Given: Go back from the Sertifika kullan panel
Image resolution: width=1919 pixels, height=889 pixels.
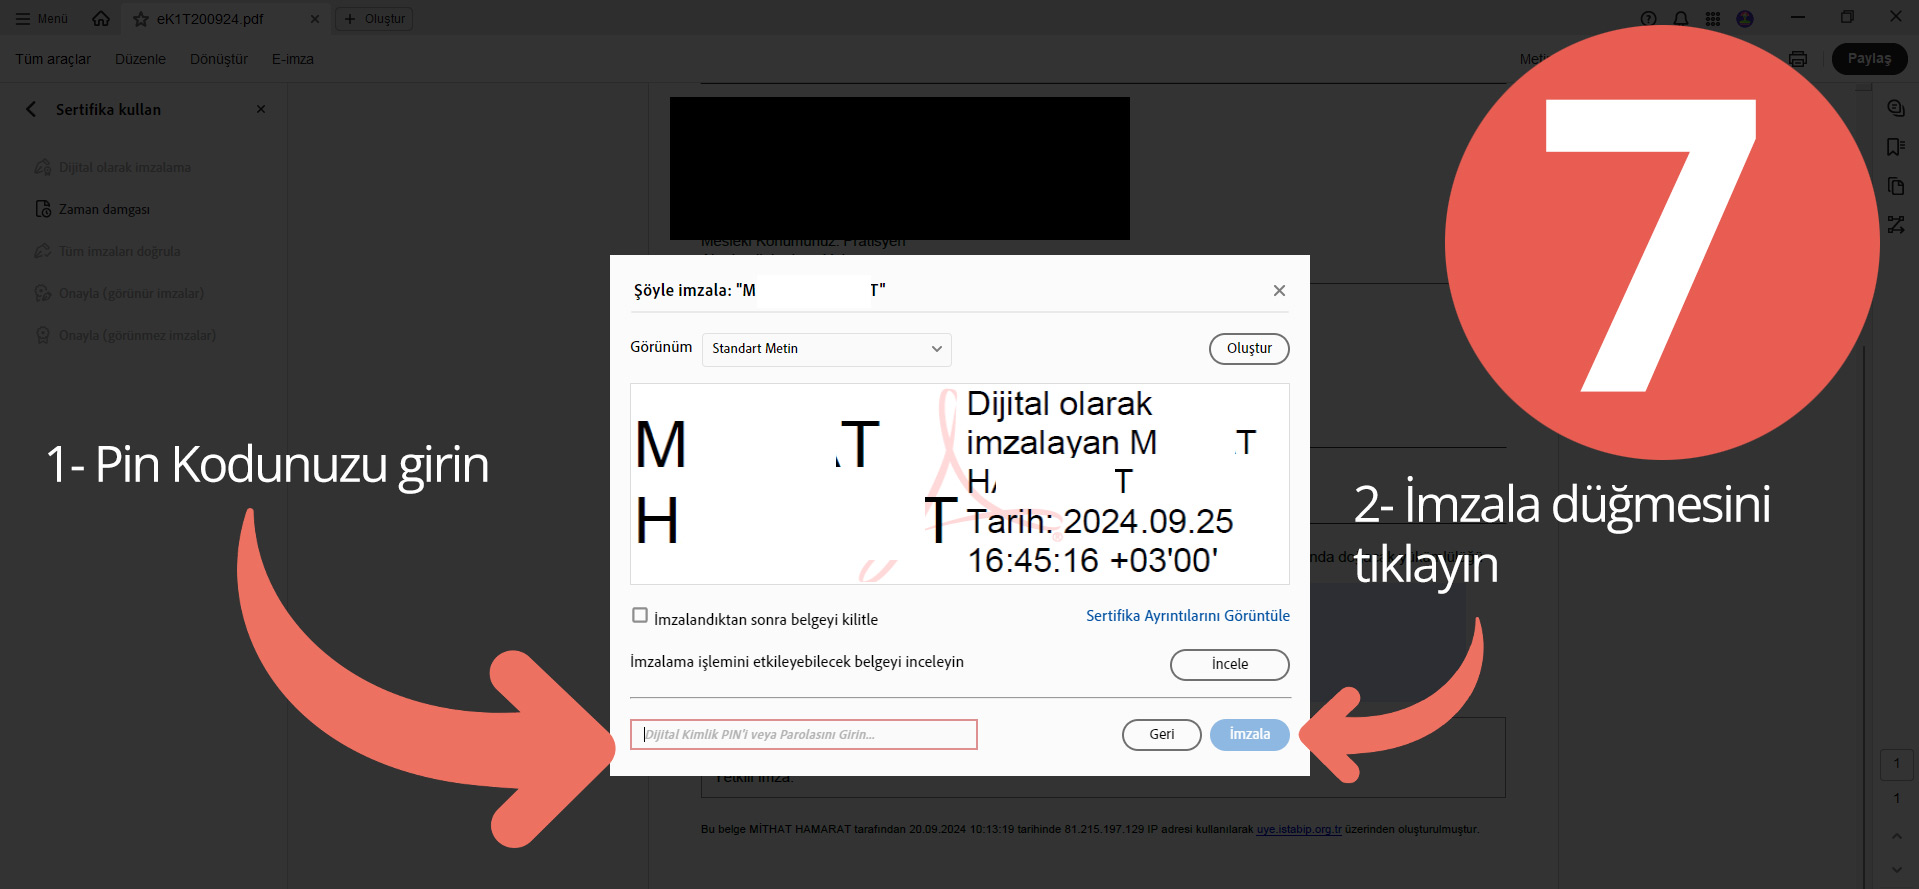Looking at the screenshot, I should pos(31,109).
